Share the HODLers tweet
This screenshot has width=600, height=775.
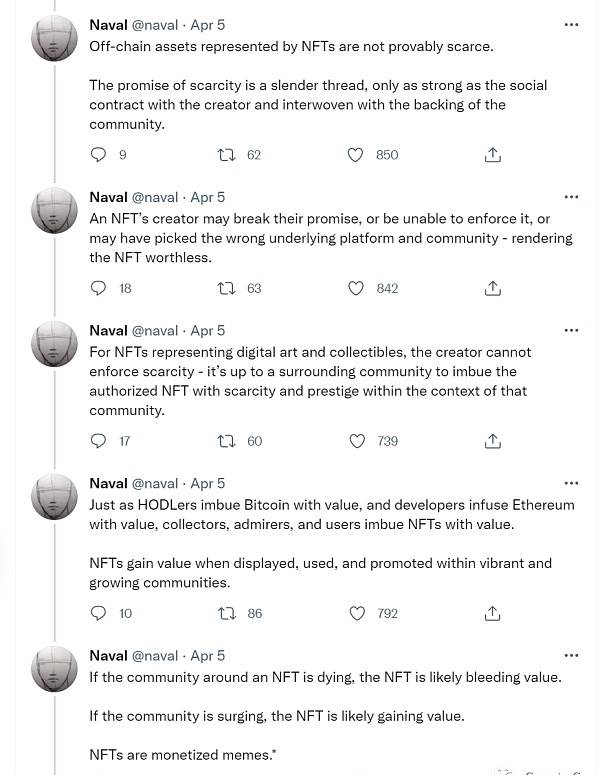point(492,613)
